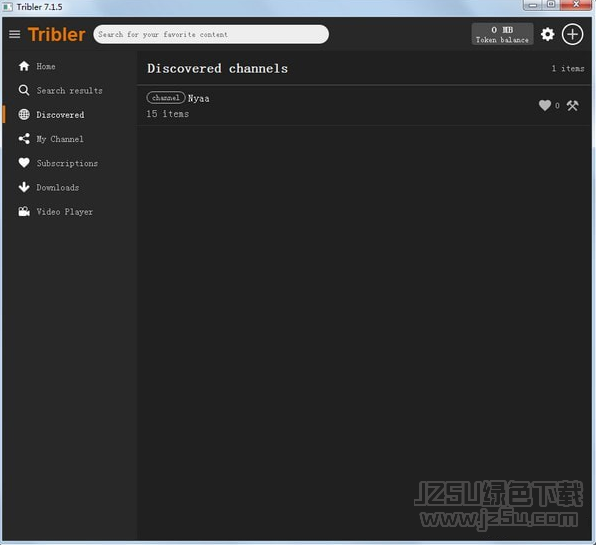Click the 'Discovered channels' heading
The image size is (596, 545).
pos(217,68)
